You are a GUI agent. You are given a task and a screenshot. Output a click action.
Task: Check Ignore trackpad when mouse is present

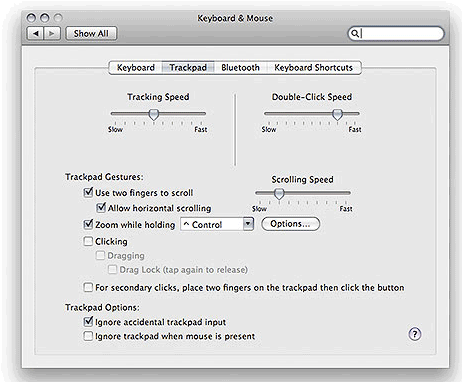coord(88,336)
